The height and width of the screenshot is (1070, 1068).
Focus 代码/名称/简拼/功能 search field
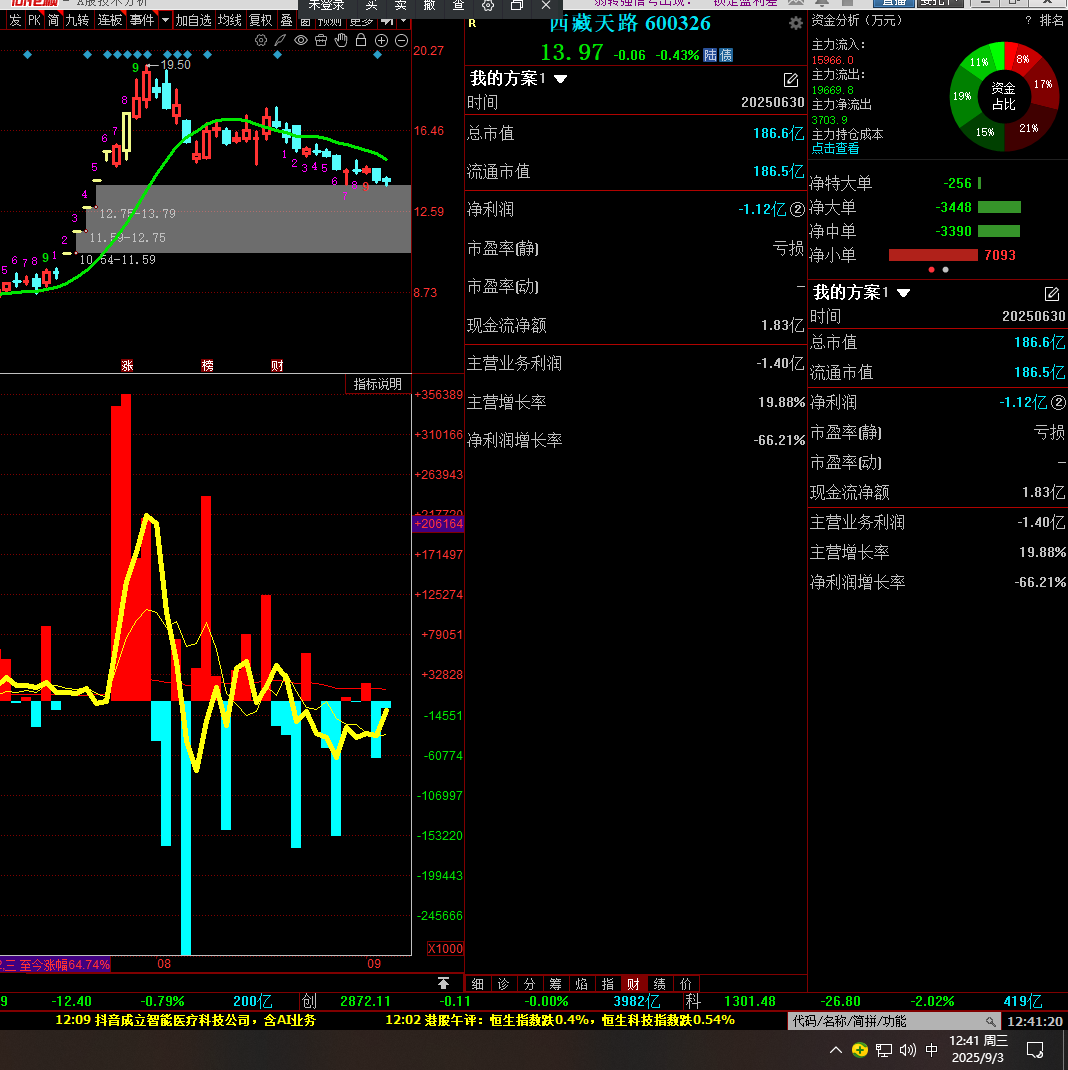coord(894,1022)
